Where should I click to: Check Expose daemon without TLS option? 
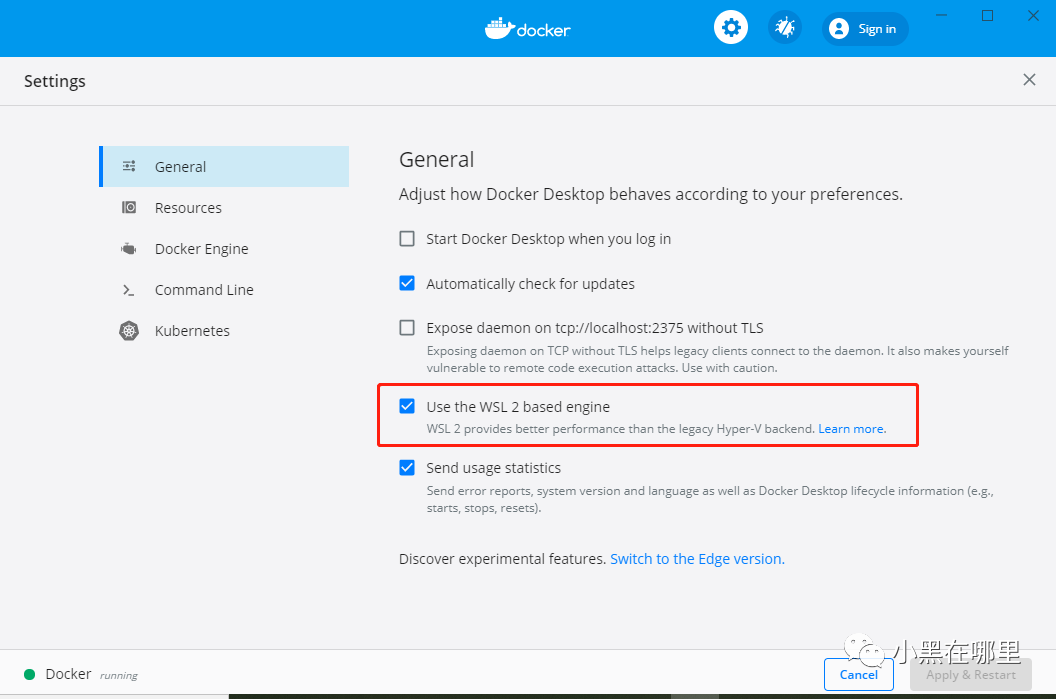[x=407, y=327]
